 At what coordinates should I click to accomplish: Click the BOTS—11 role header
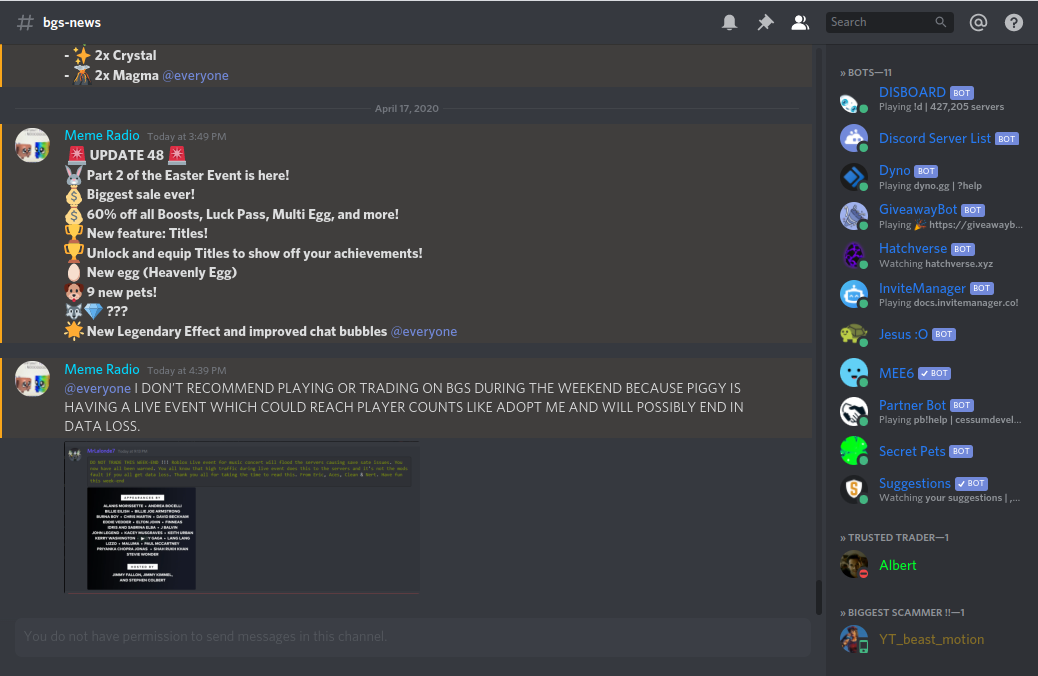pyautogui.click(x=865, y=73)
